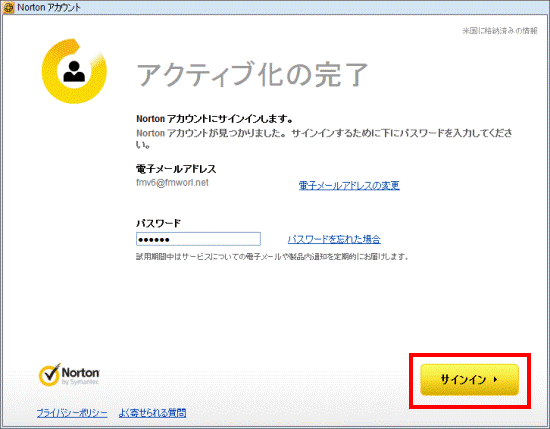Click the アクティブ化の完了 heading

(252, 74)
